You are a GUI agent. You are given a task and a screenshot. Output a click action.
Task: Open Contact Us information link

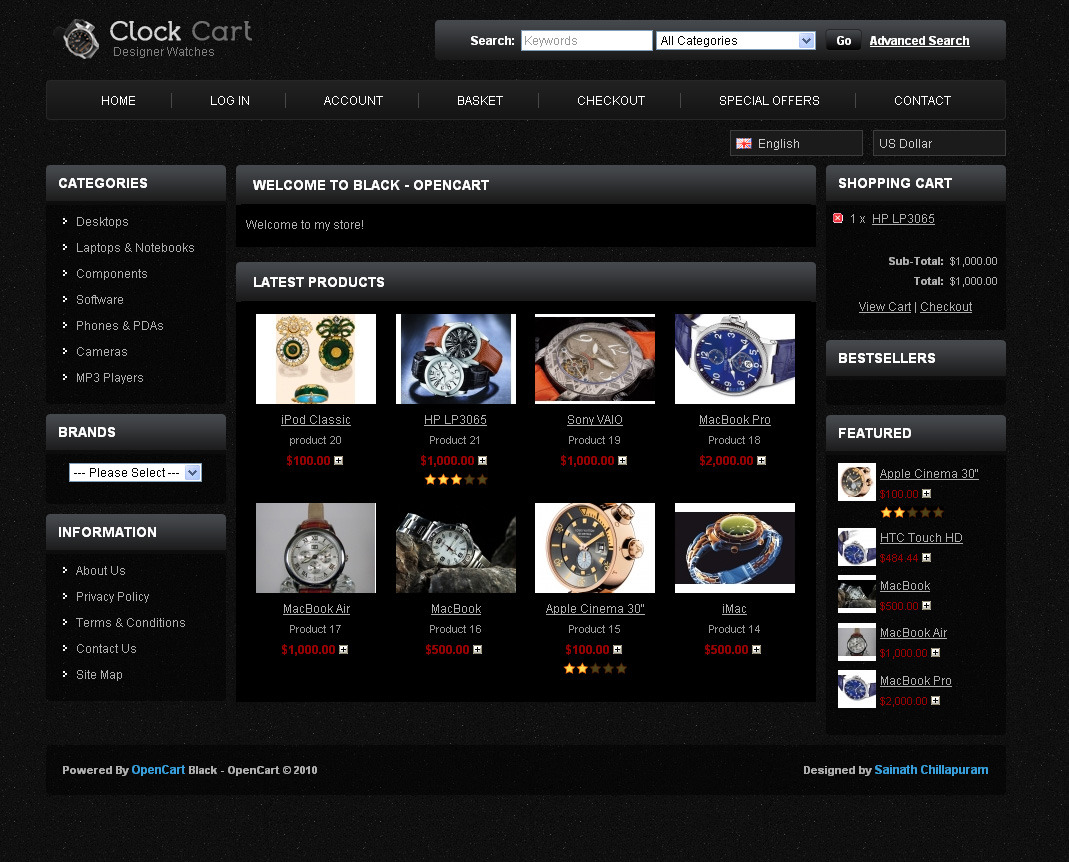pos(106,649)
